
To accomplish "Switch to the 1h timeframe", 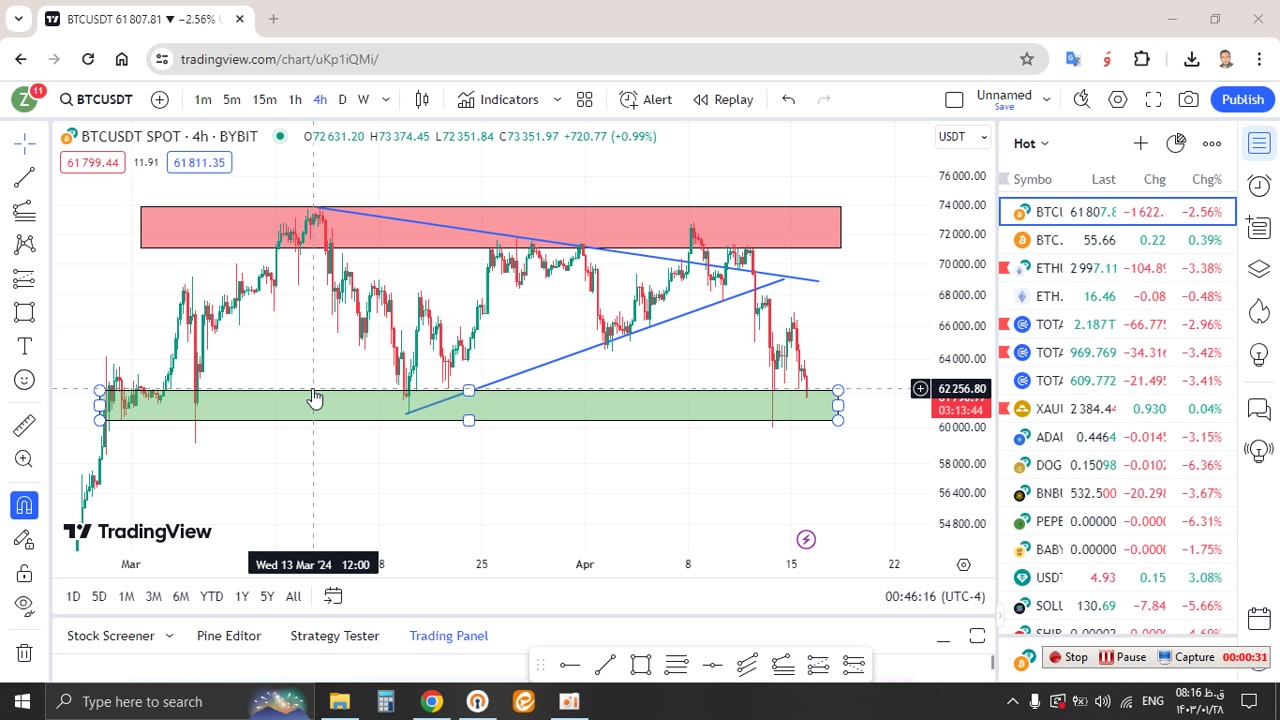I will point(295,99).
